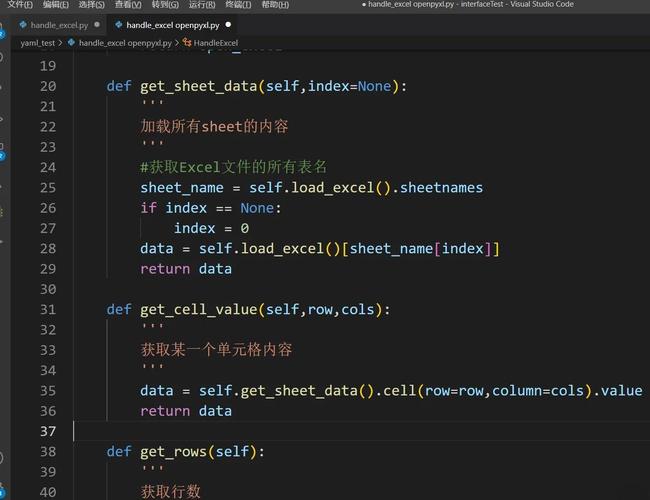Click line number 38 in gutter
This screenshot has width=650, height=500.
click(x=48, y=451)
